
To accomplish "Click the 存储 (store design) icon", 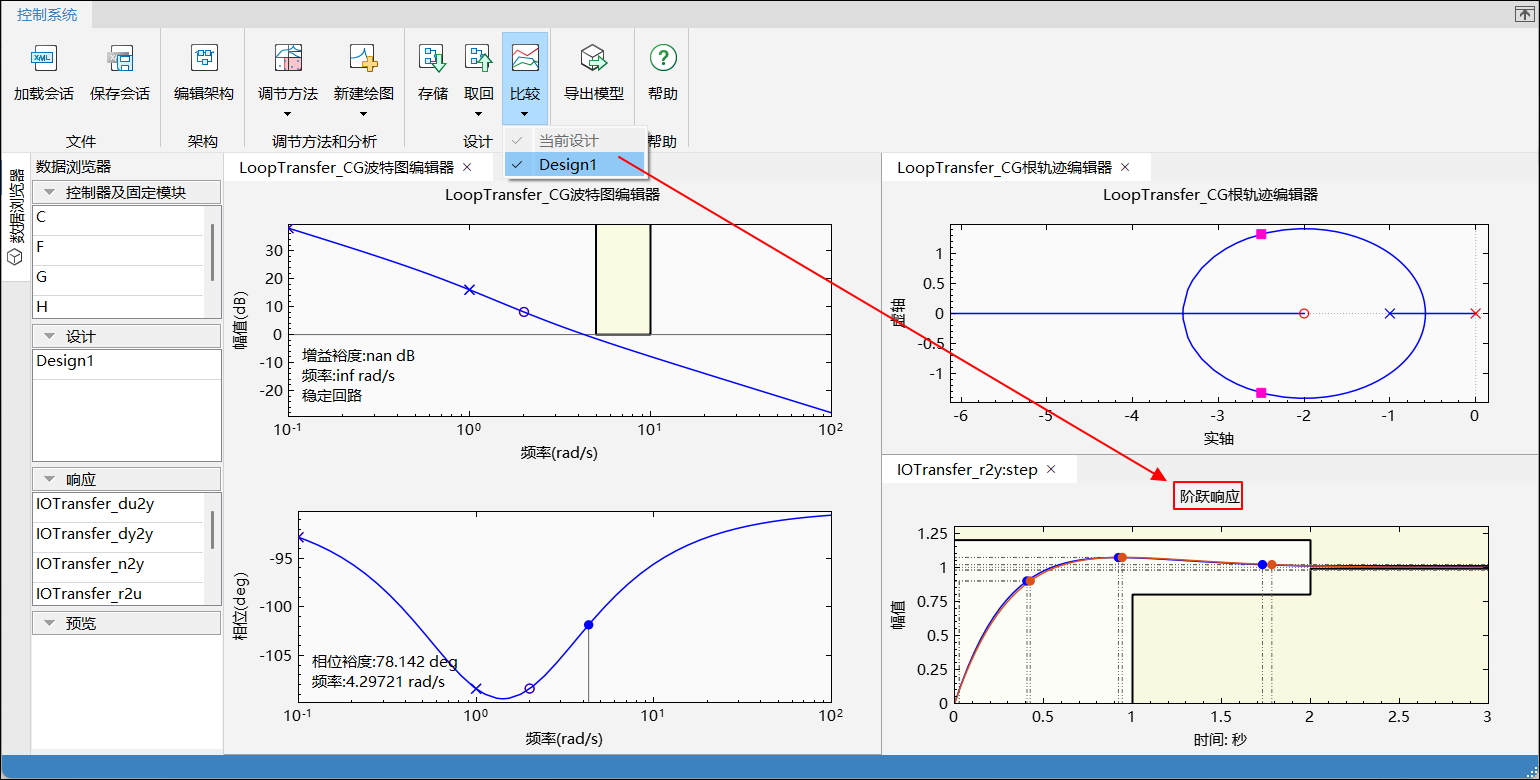I will (x=433, y=59).
